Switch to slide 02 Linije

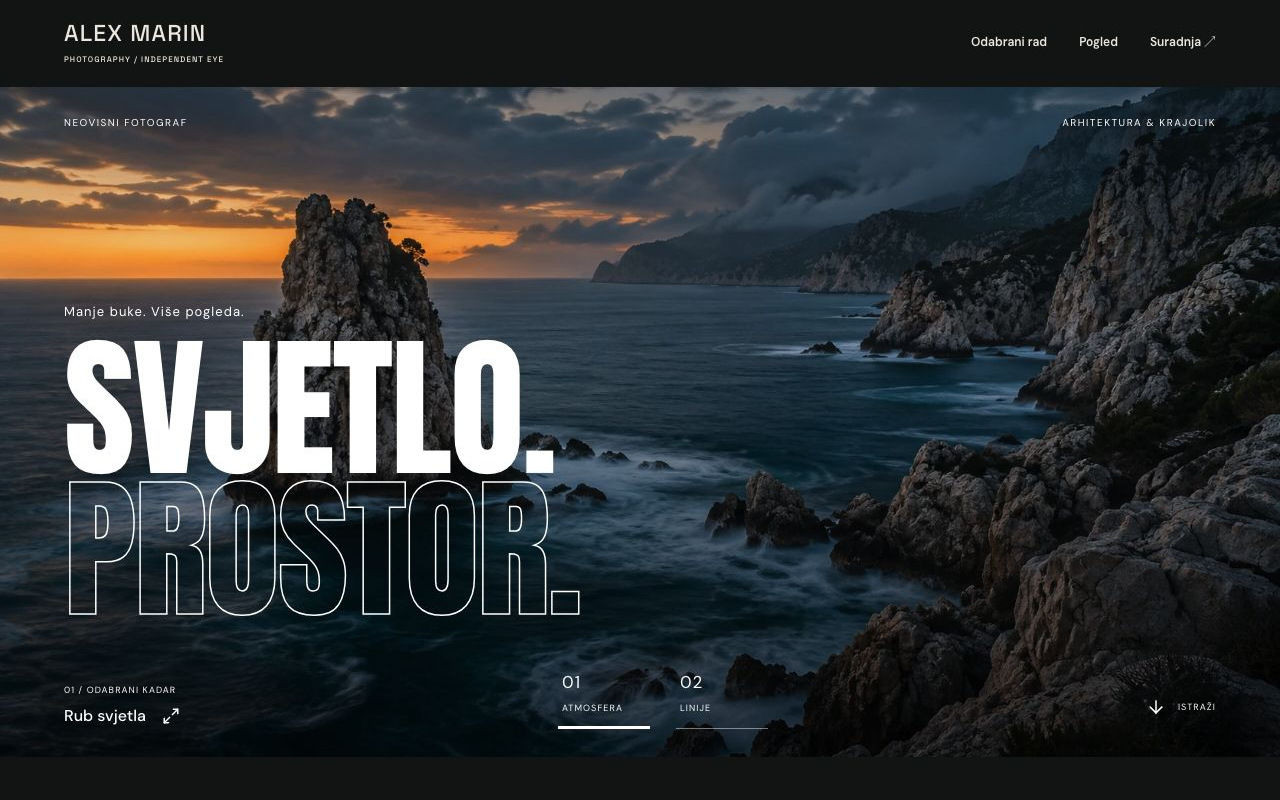pyautogui.click(x=721, y=699)
